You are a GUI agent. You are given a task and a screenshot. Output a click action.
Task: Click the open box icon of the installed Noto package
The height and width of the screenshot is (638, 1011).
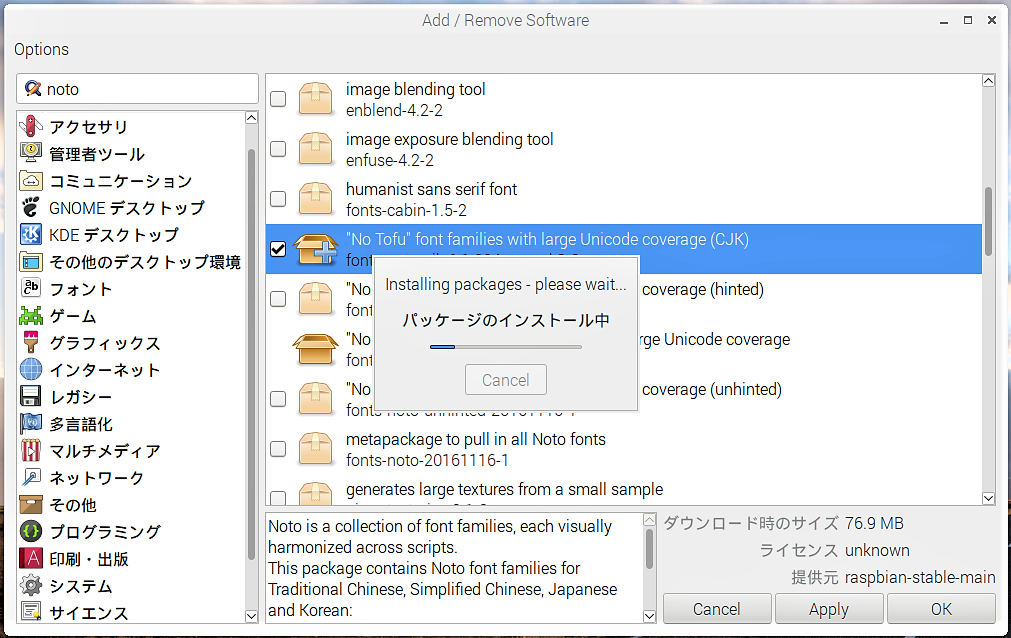[315, 349]
